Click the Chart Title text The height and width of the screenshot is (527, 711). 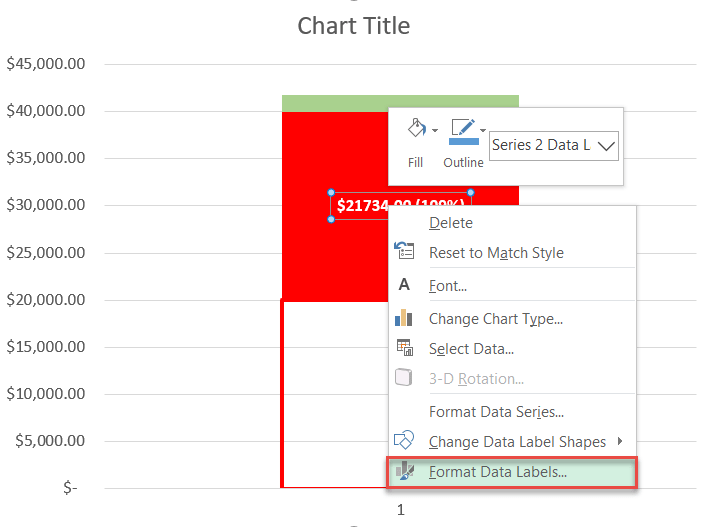(x=354, y=26)
